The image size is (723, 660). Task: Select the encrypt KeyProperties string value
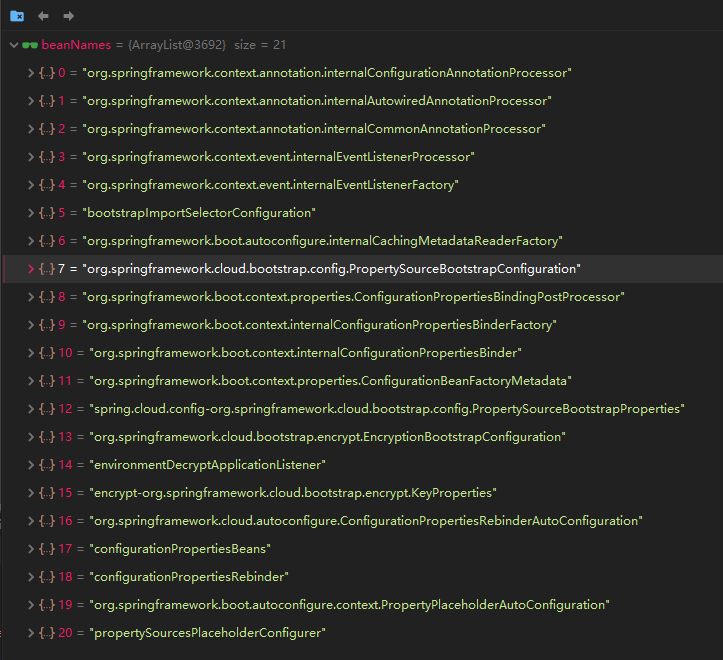point(293,493)
